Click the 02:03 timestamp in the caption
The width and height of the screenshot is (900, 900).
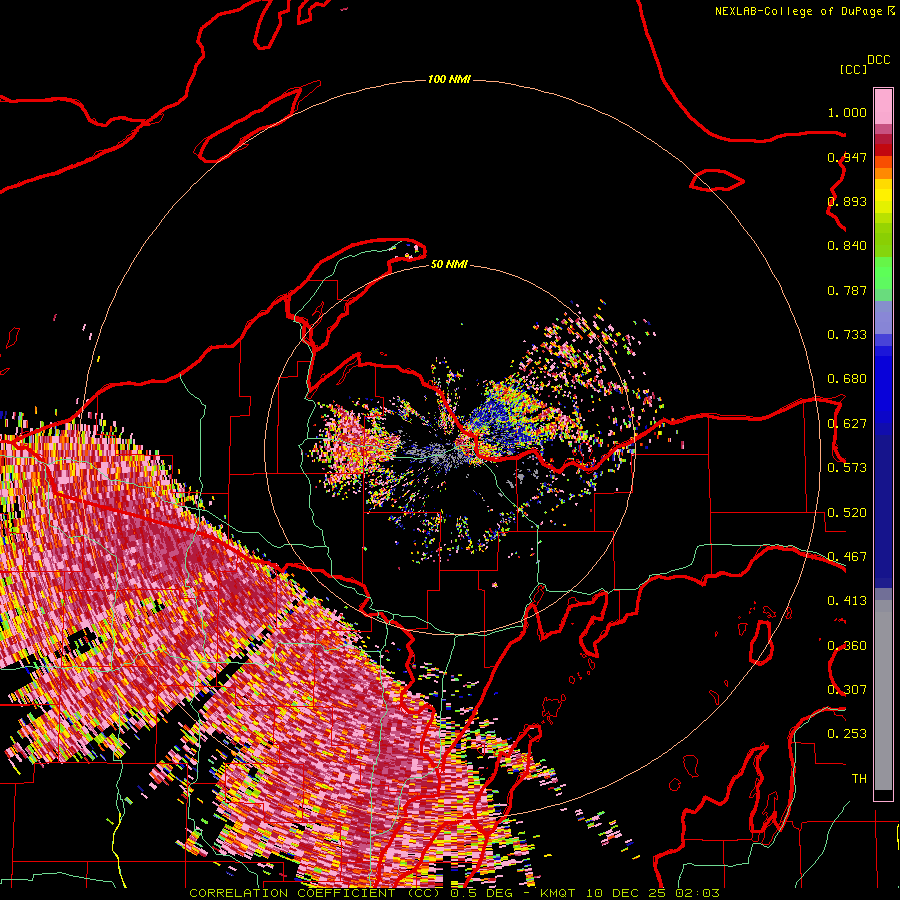[697, 893]
